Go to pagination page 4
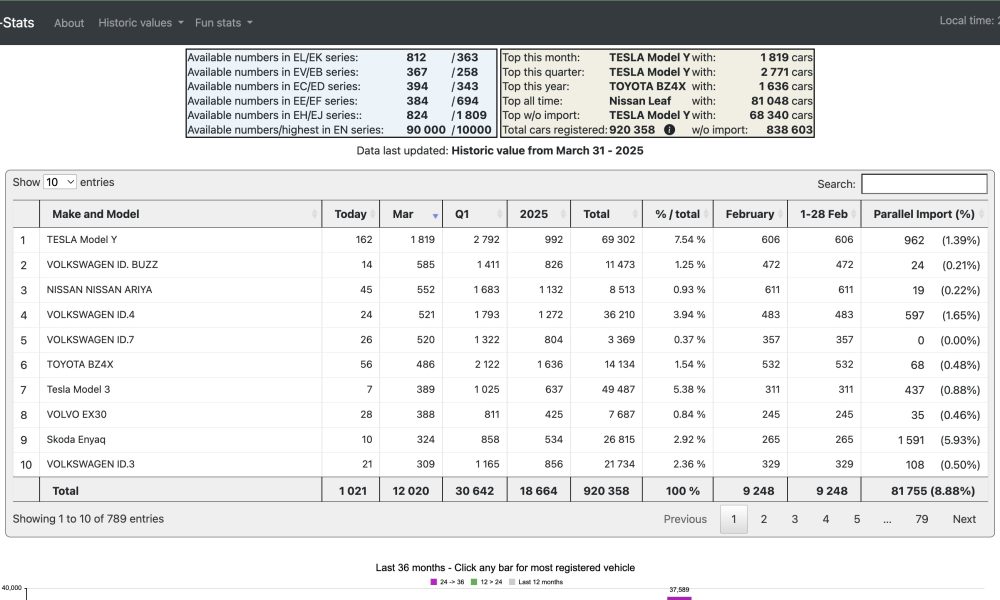Viewport: 1000px width, 600px height. pos(826,519)
